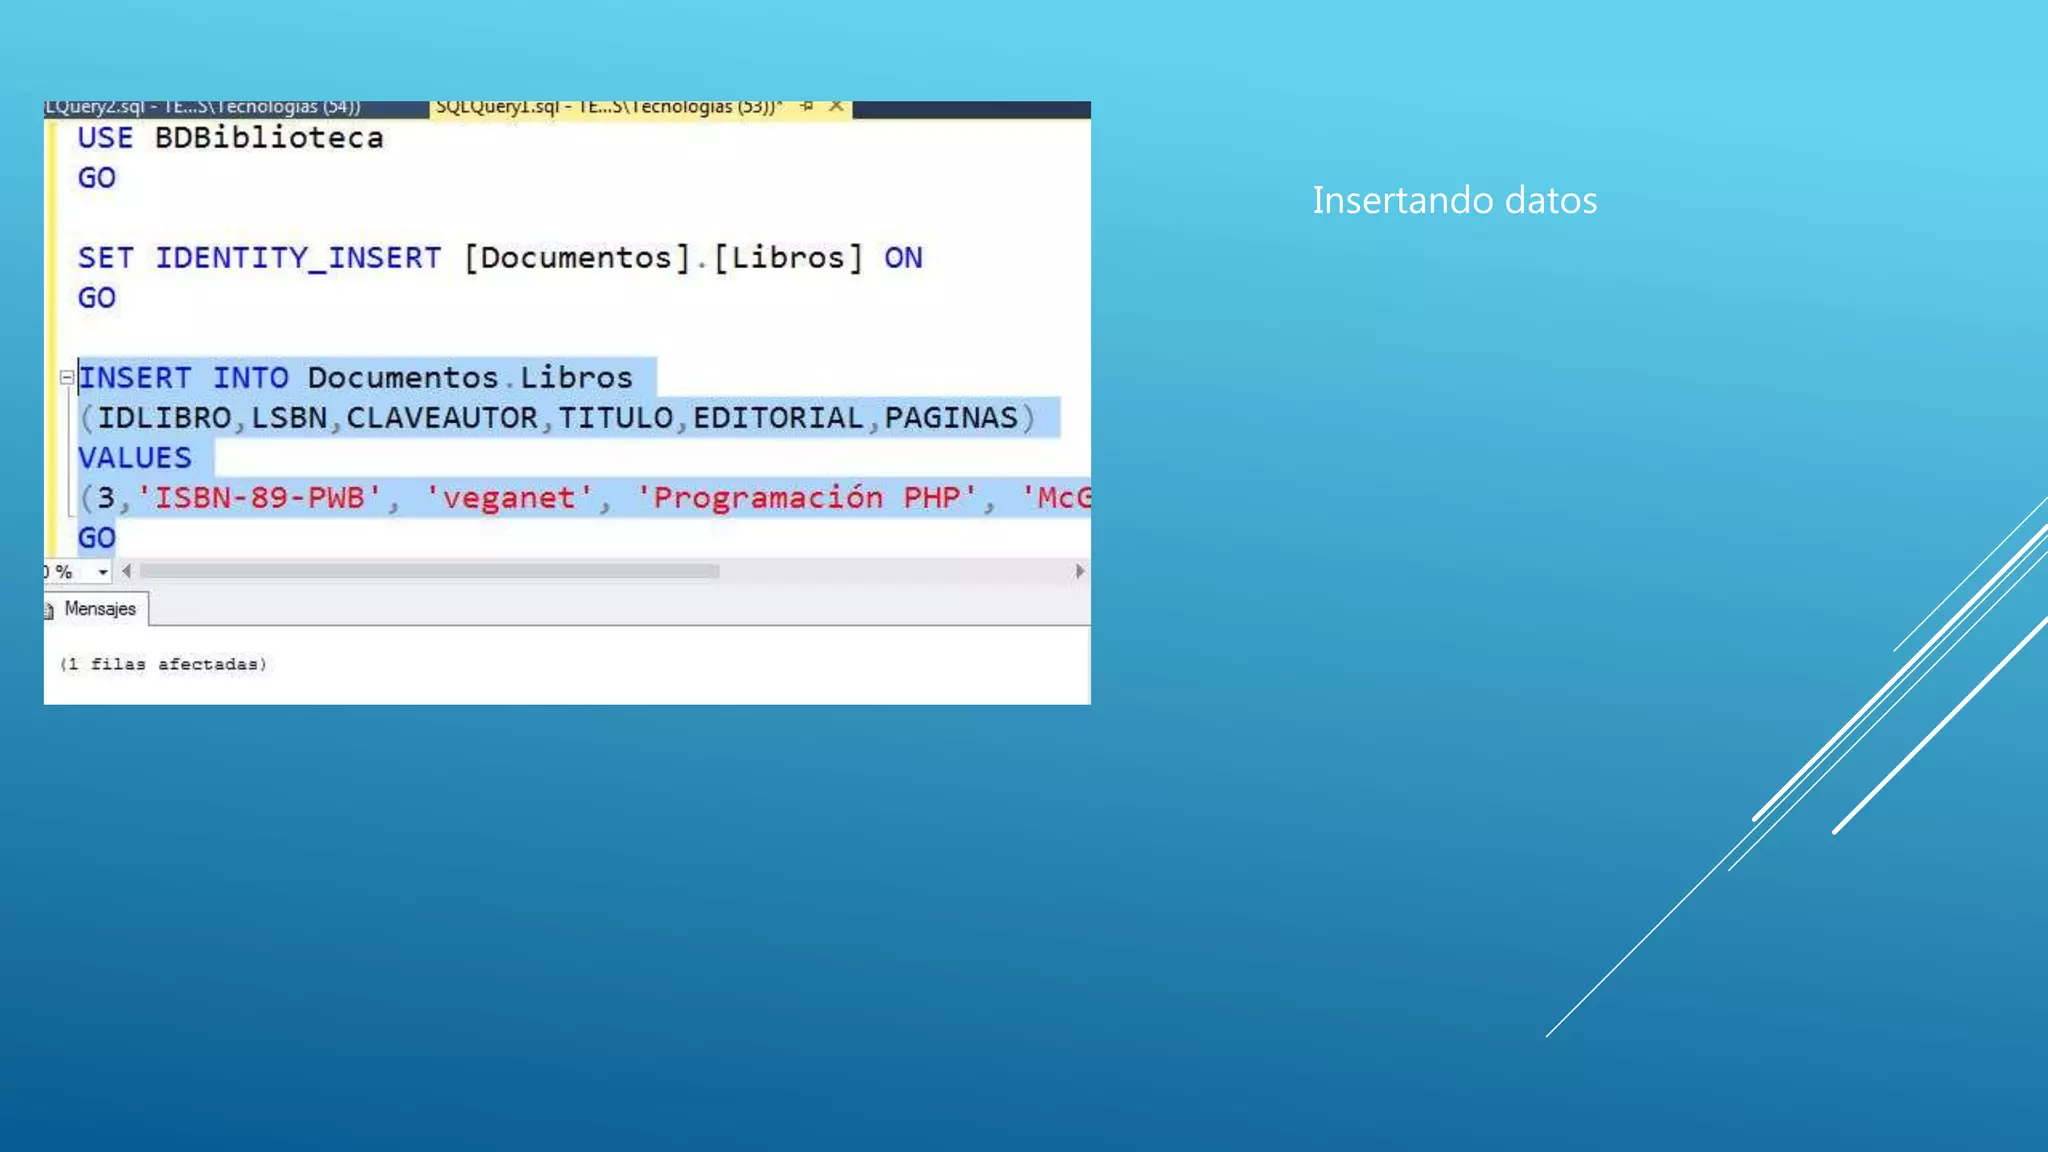Click the Mensajes tab page icon
This screenshot has height=1152, width=2048.
click(x=49, y=611)
